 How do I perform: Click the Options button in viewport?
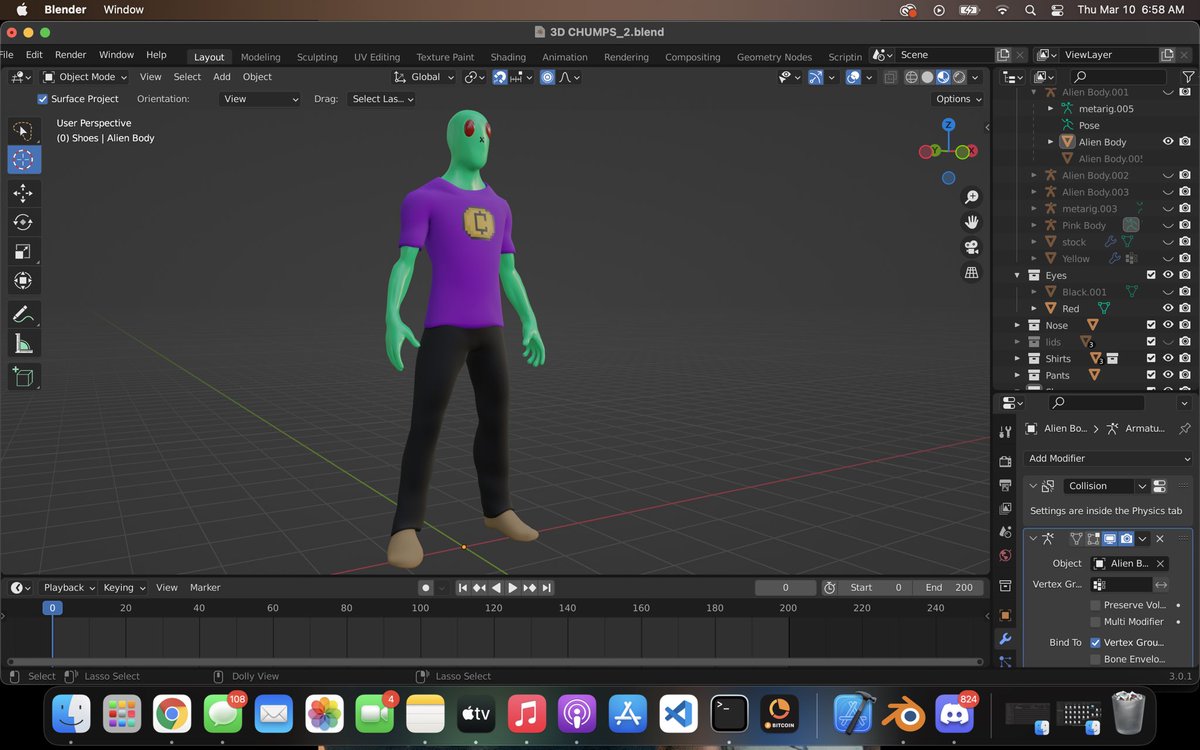point(958,99)
